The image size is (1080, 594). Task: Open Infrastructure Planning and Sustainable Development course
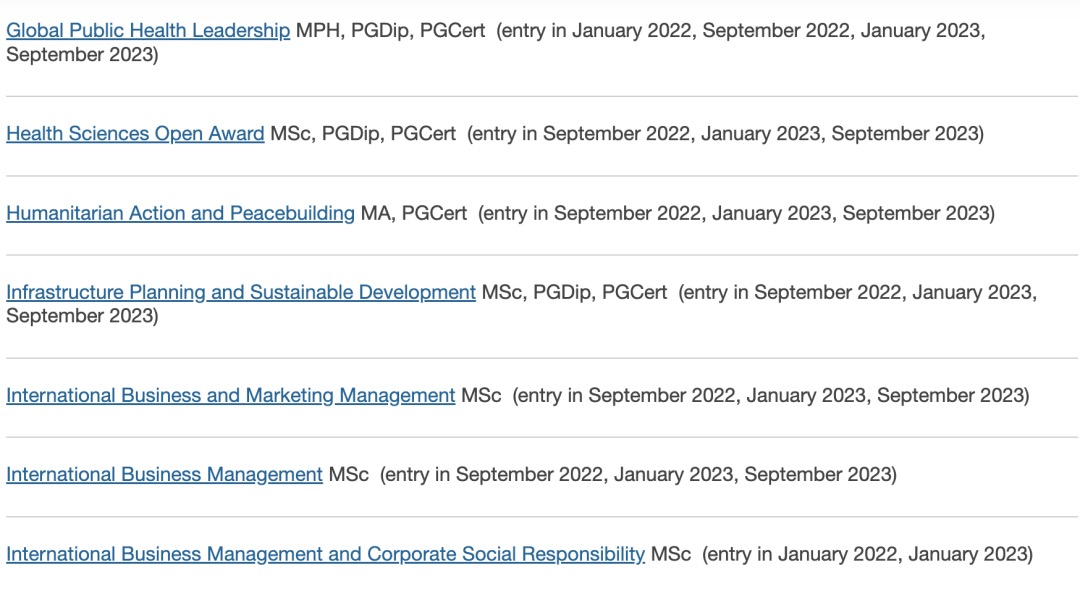[241, 292]
